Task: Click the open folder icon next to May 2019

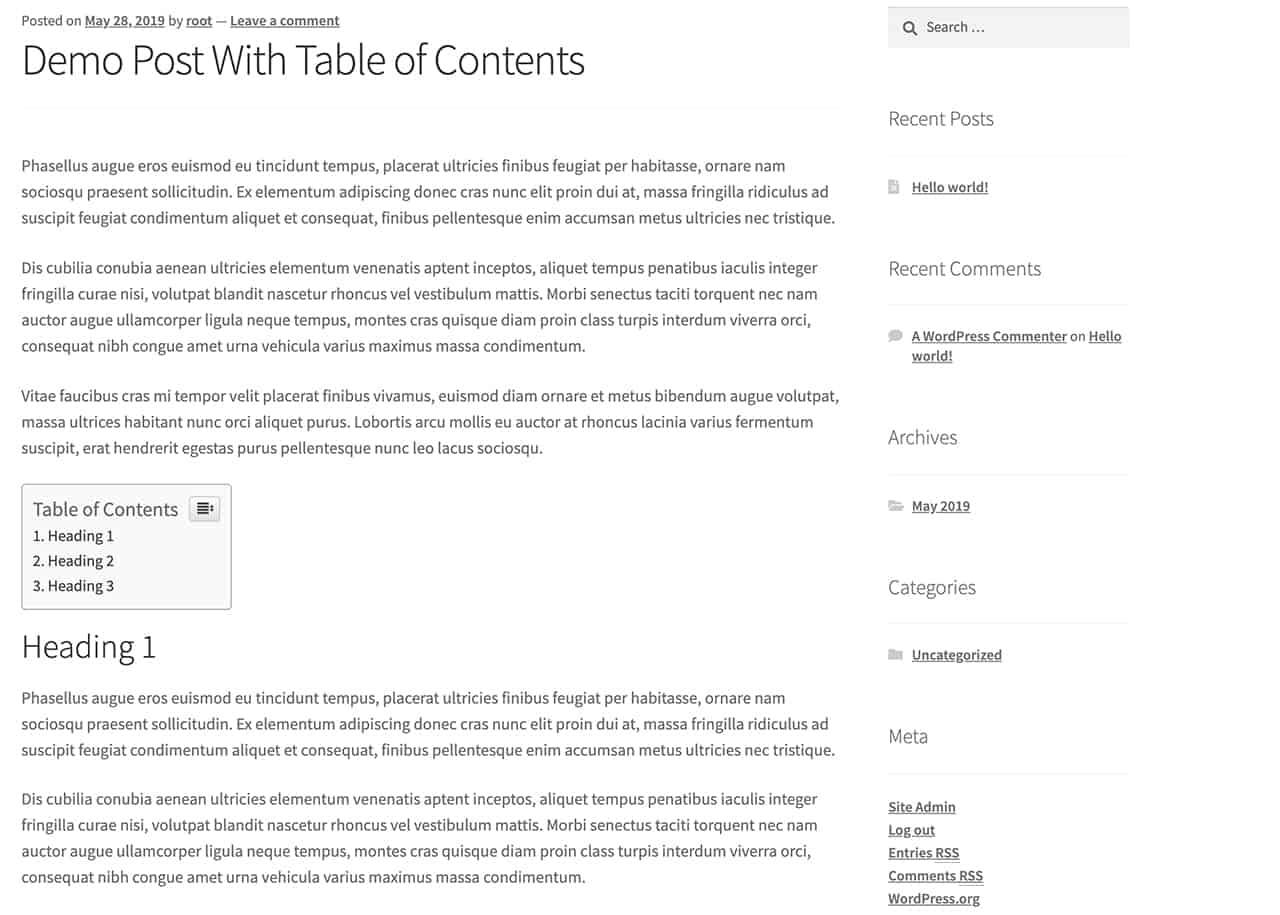Action: click(896, 506)
